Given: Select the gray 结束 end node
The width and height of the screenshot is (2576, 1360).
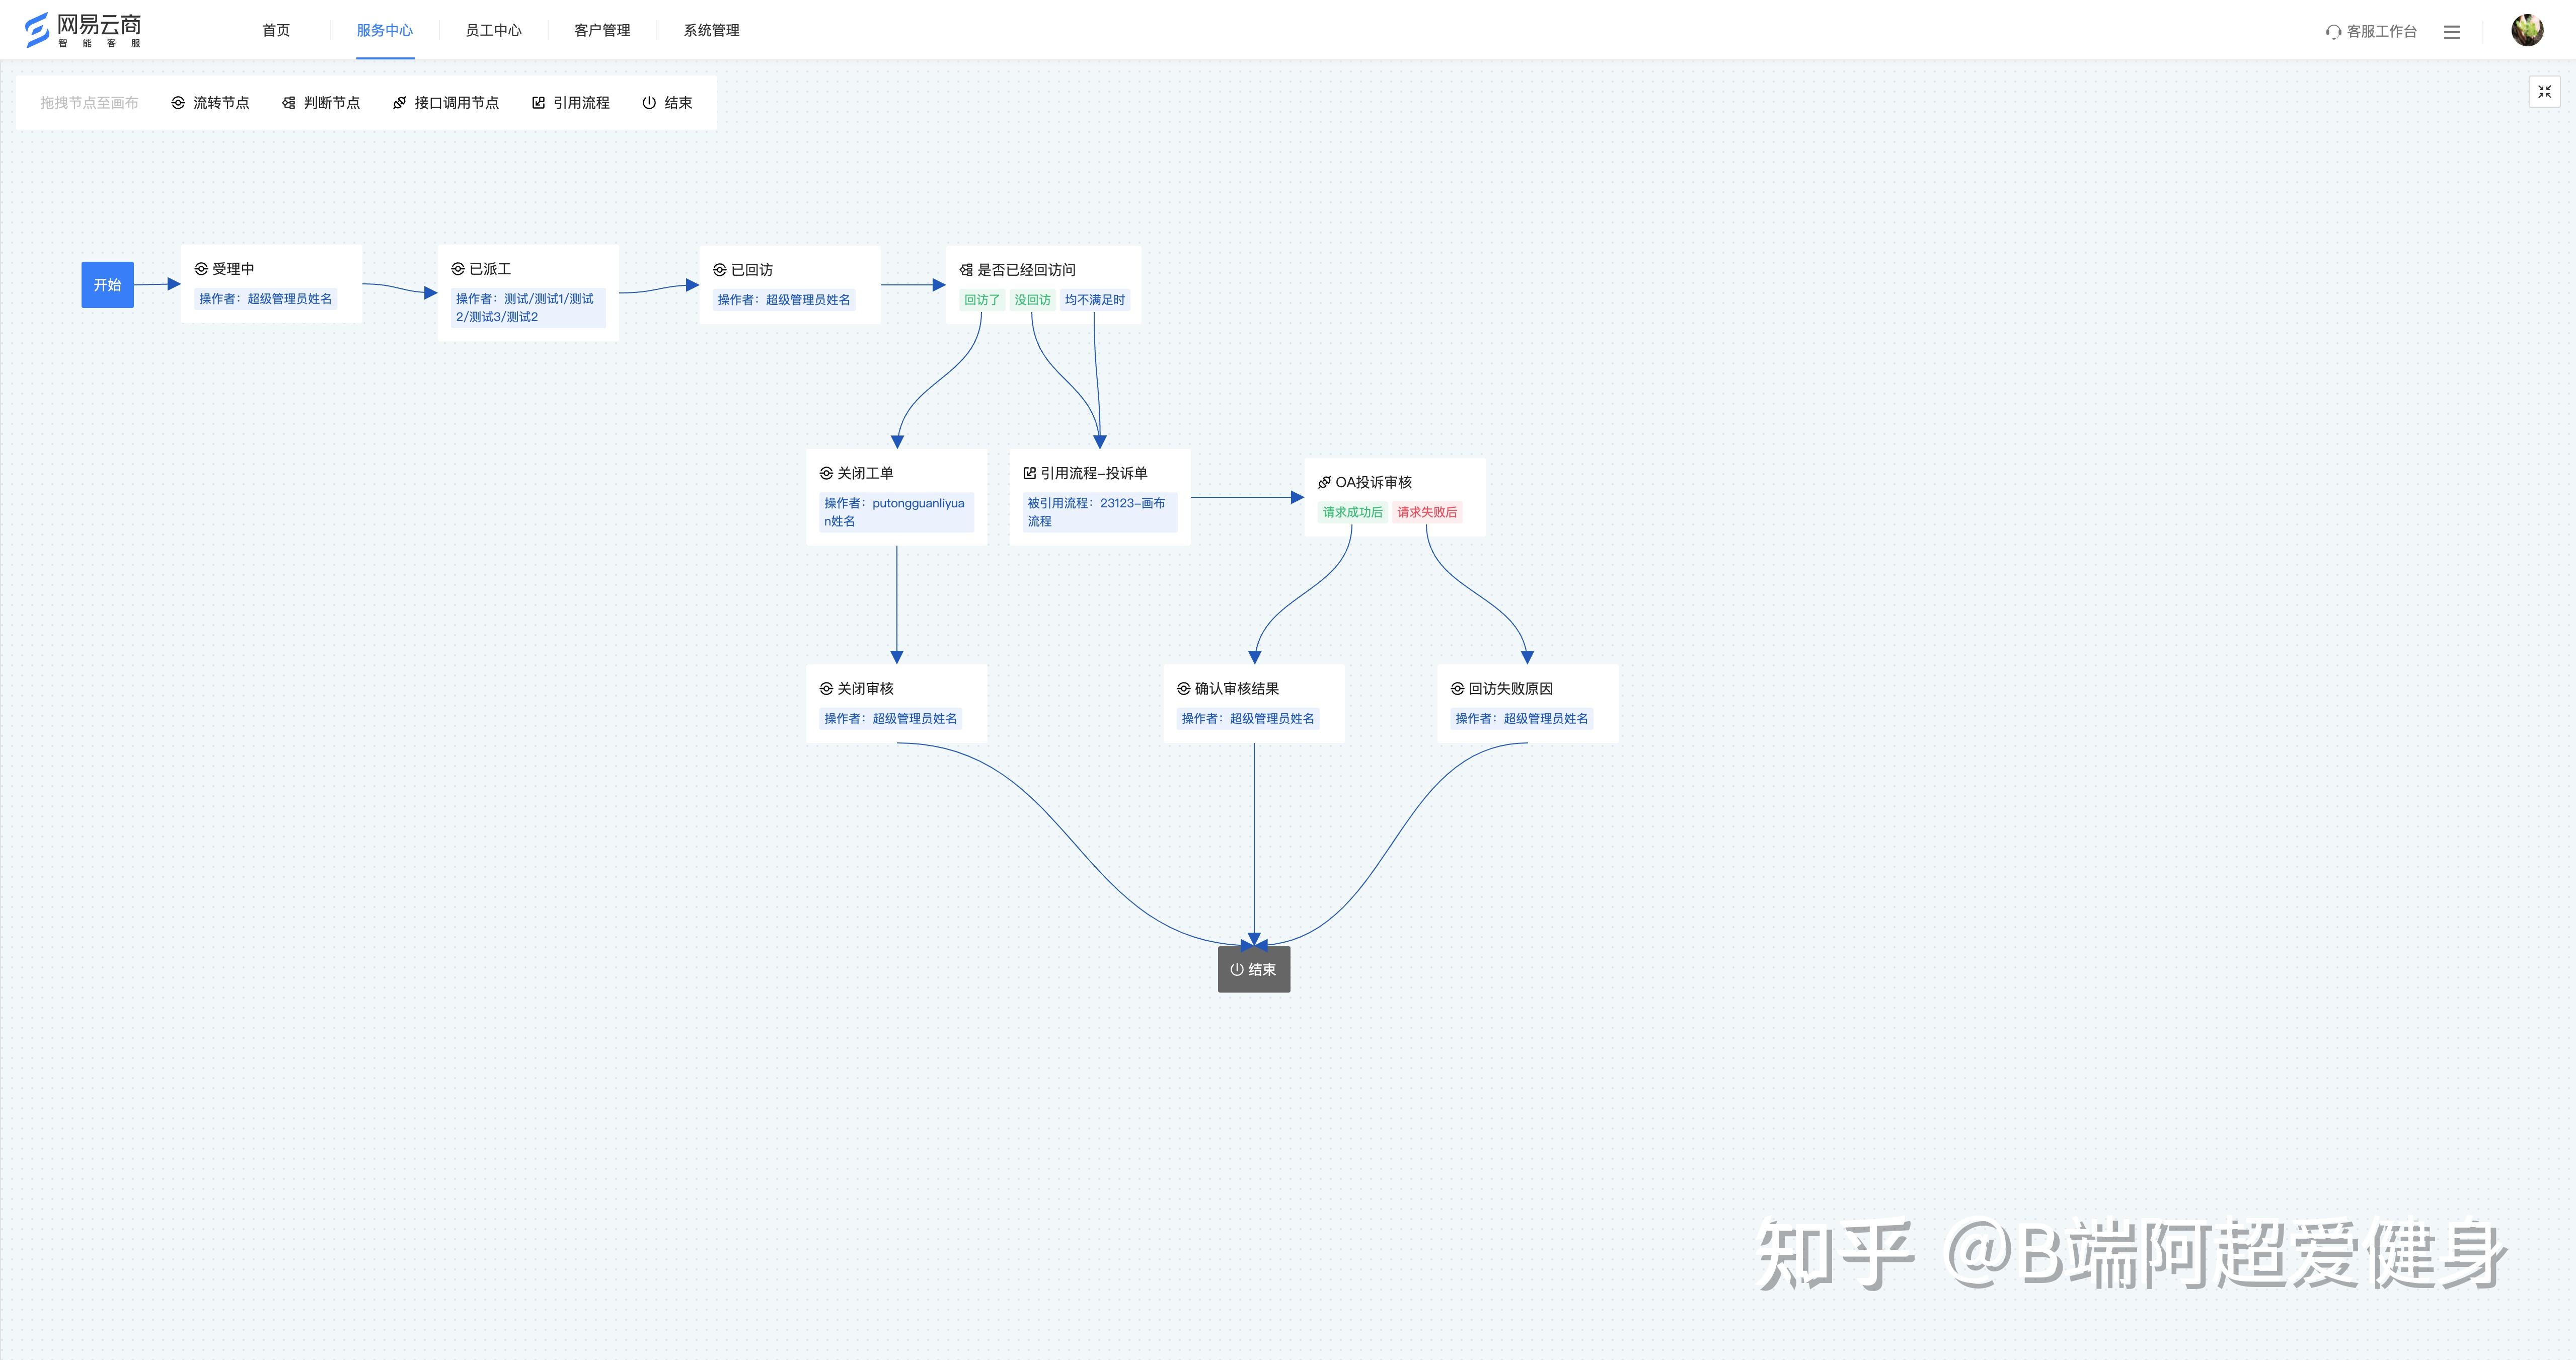Looking at the screenshot, I should tap(1253, 969).
